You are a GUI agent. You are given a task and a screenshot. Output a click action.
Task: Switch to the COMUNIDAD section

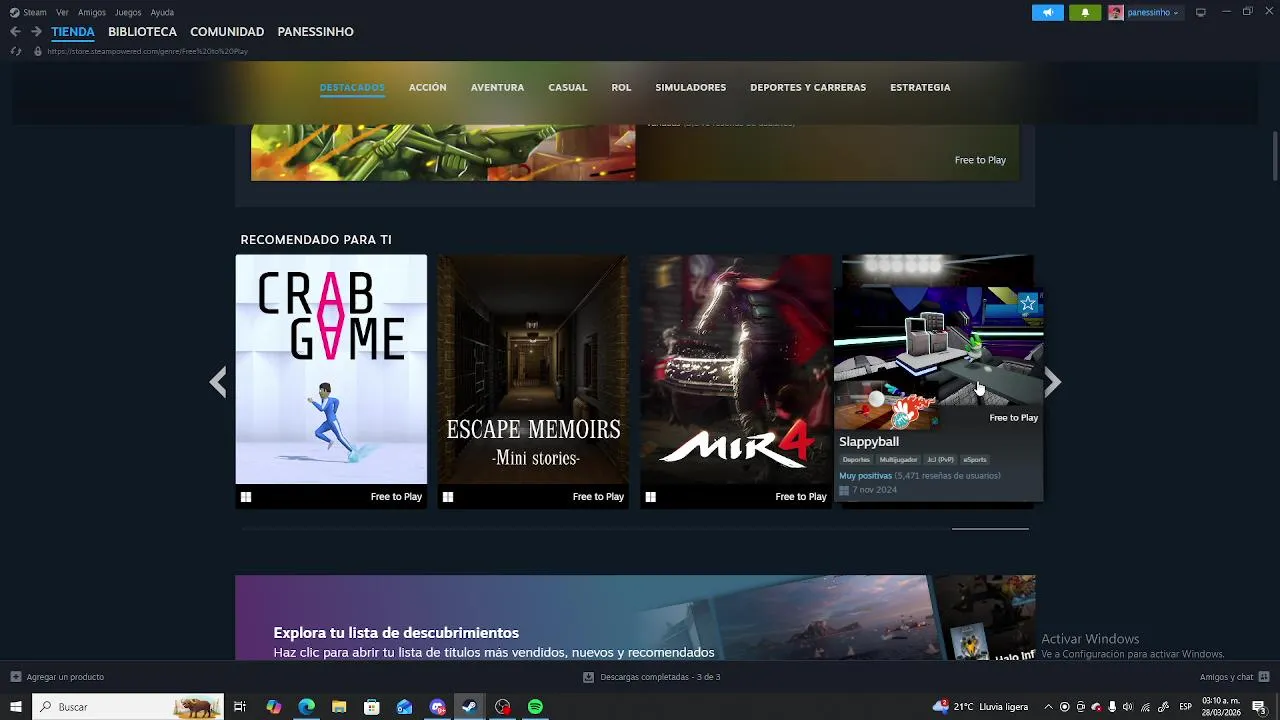[x=227, y=32]
